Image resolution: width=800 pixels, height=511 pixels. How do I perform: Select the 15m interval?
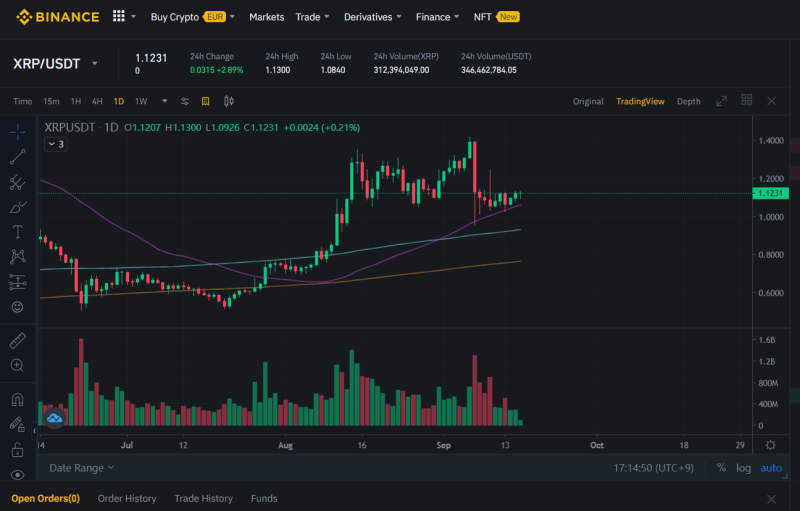point(51,101)
